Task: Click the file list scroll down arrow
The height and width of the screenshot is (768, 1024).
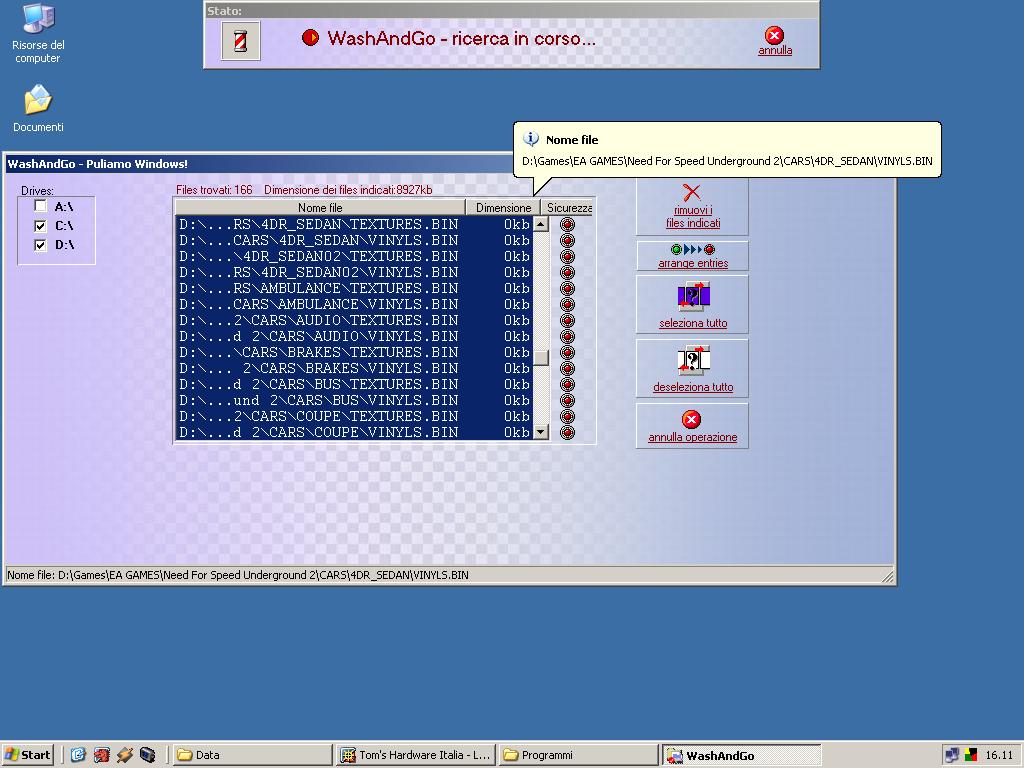Action: (x=541, y=432)
